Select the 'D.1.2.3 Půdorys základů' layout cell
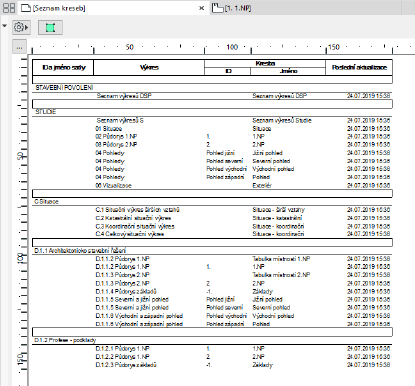The width and height of the screenshot is (415, 386). coord(126,365)
